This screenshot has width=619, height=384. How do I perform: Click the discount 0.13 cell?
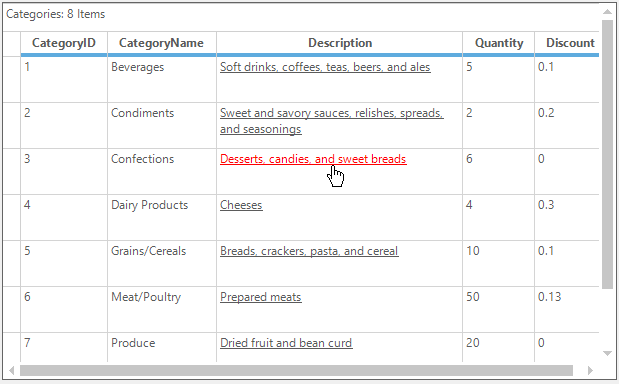pos(567,310)
